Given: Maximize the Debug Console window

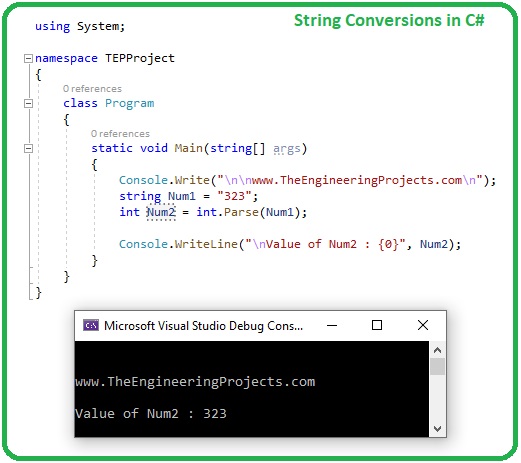Looking at the screenshot, I should (377, 325).
